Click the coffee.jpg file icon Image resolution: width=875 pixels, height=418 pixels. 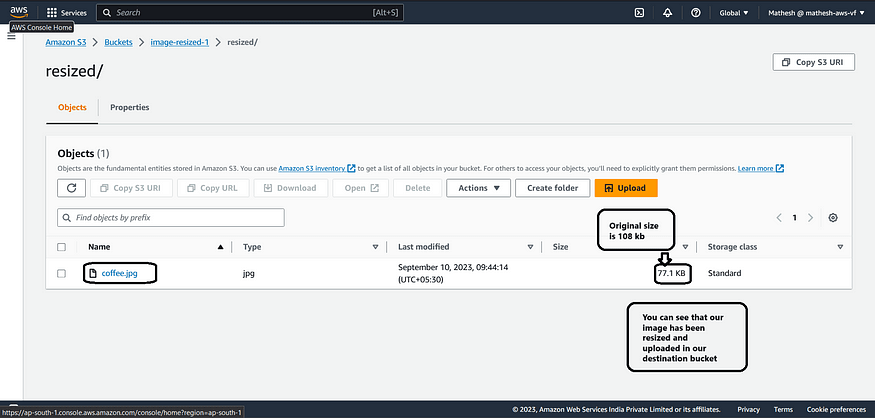[93, 273]
